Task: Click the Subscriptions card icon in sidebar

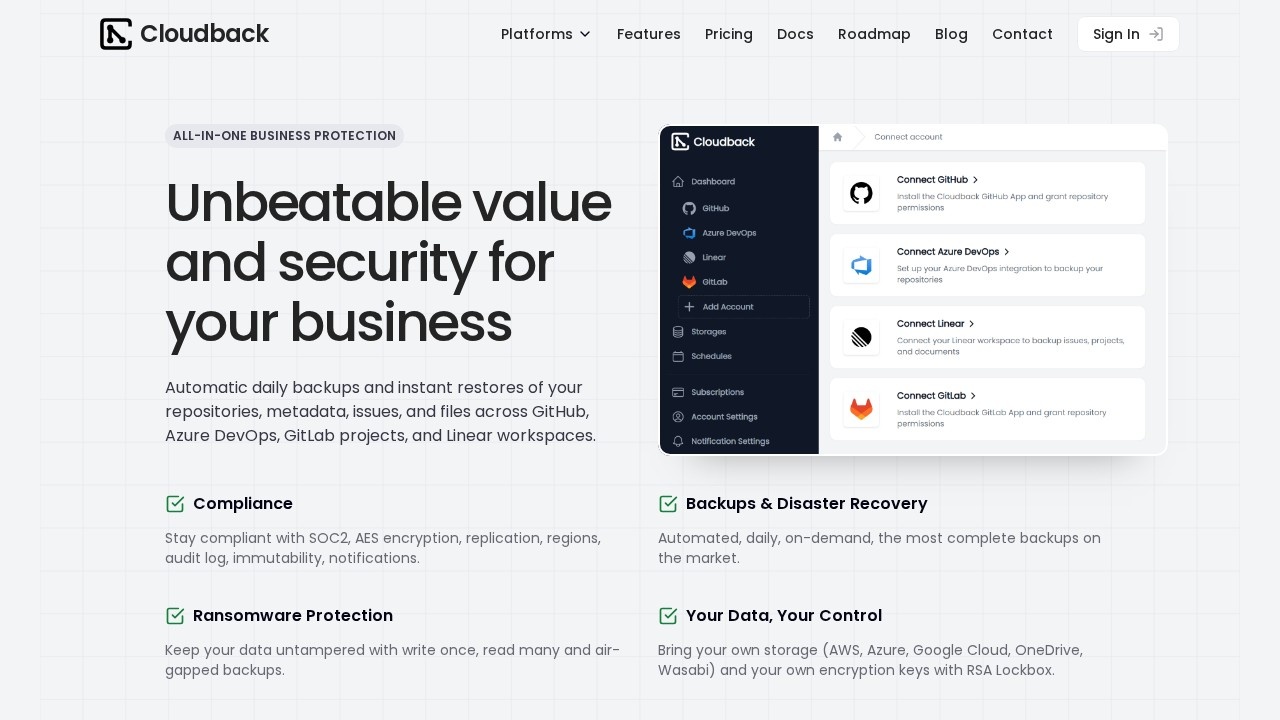Action: [x=678, y=392]
